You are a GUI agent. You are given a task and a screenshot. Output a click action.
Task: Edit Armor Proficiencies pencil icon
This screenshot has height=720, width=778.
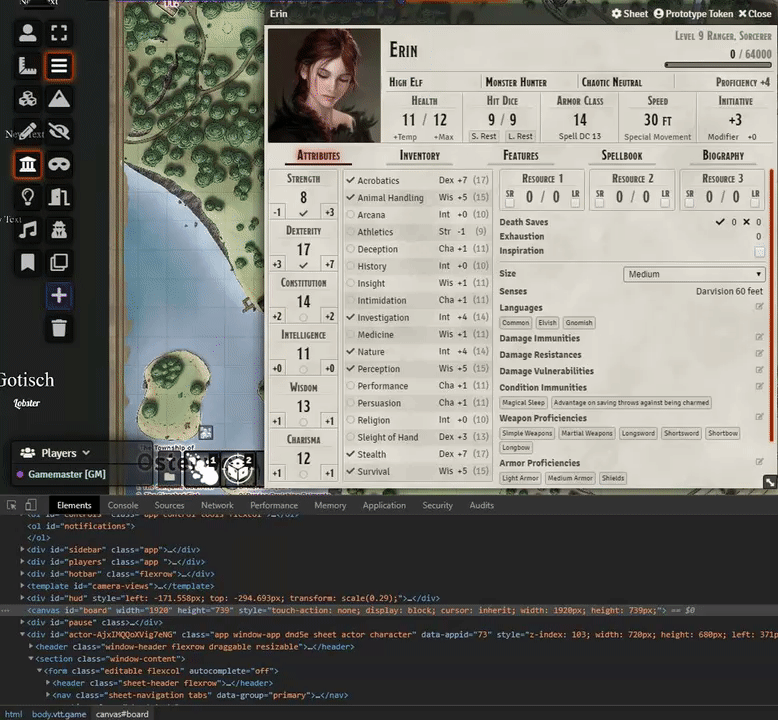tap(759, 462)
